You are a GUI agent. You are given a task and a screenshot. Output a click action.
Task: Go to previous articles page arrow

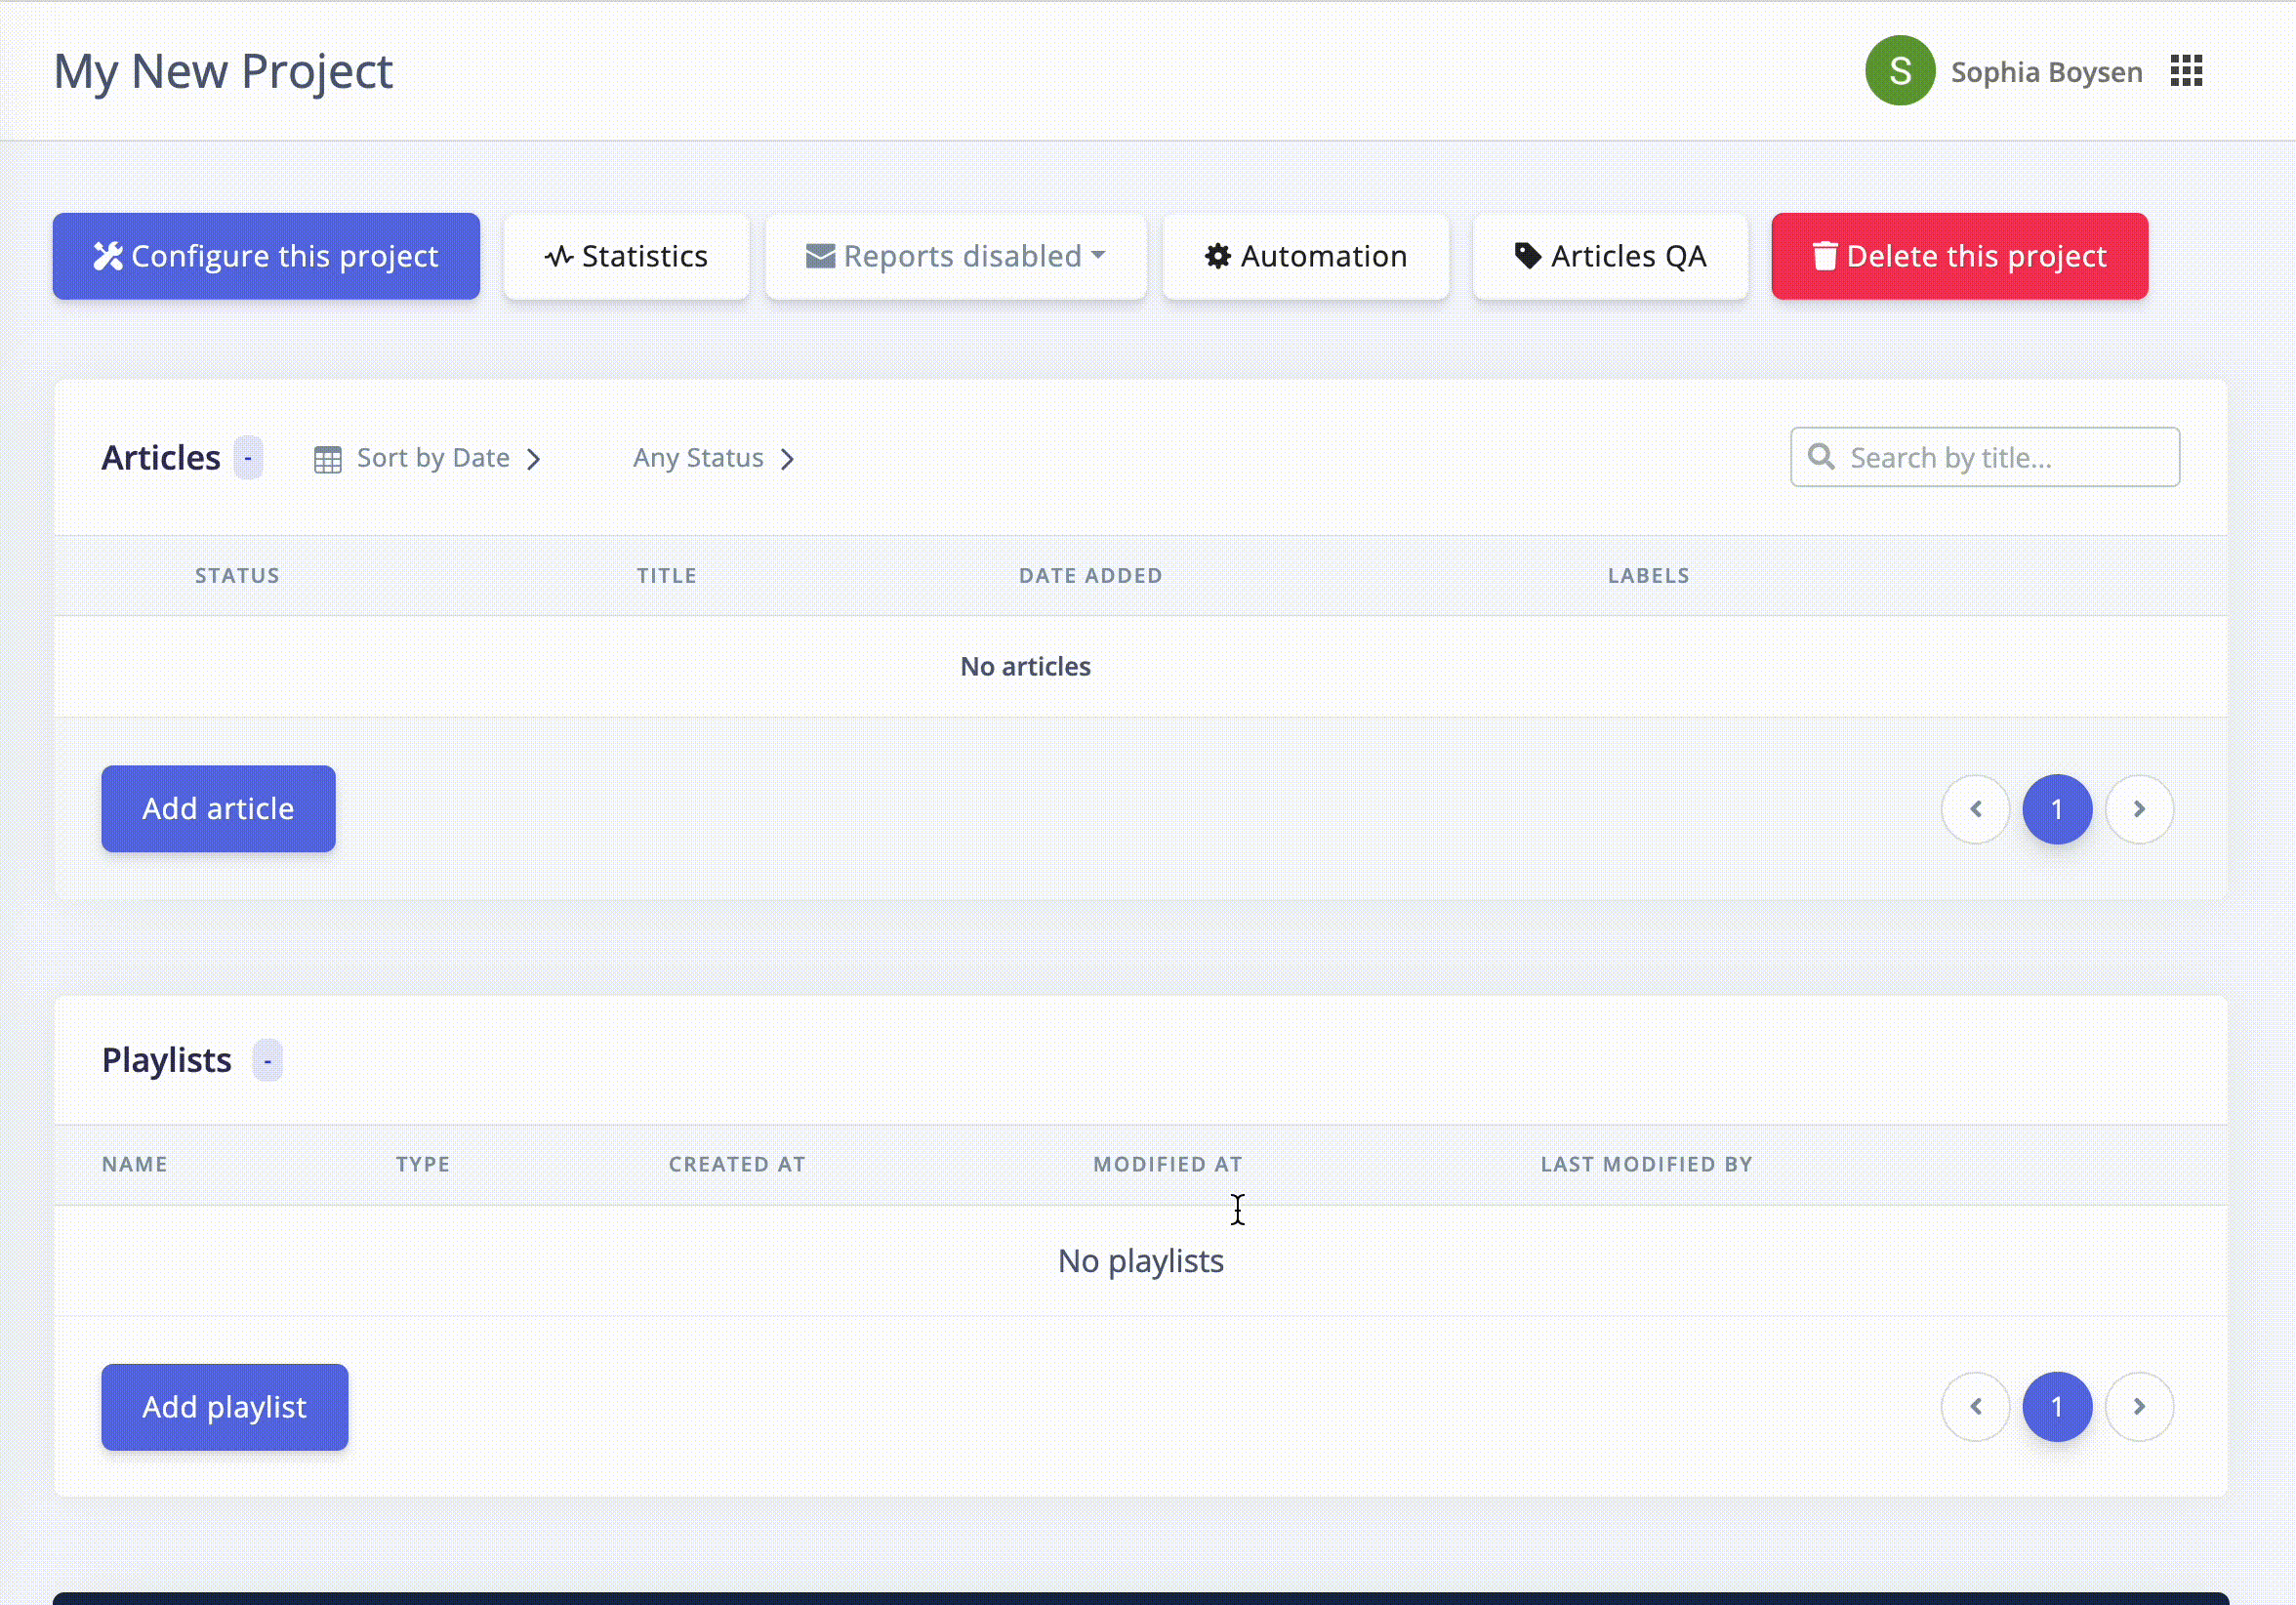coord(1975,809)
